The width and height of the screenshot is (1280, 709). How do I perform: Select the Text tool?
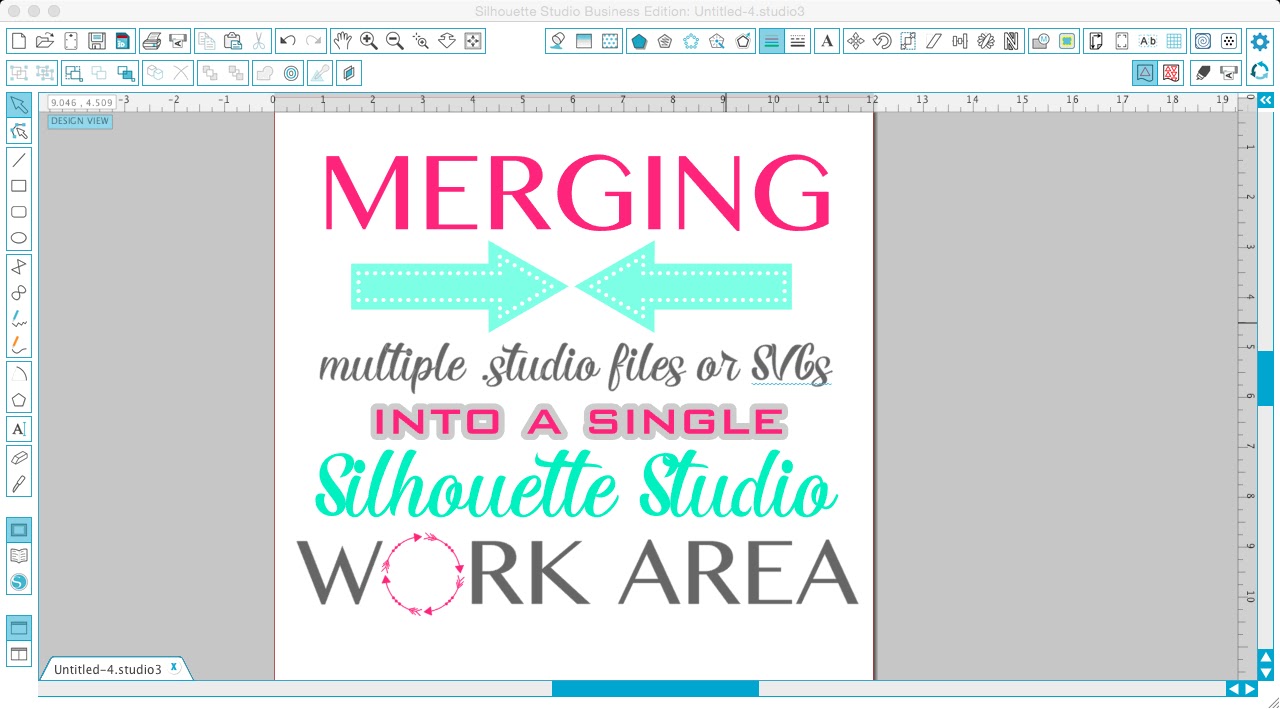[18, 428]
